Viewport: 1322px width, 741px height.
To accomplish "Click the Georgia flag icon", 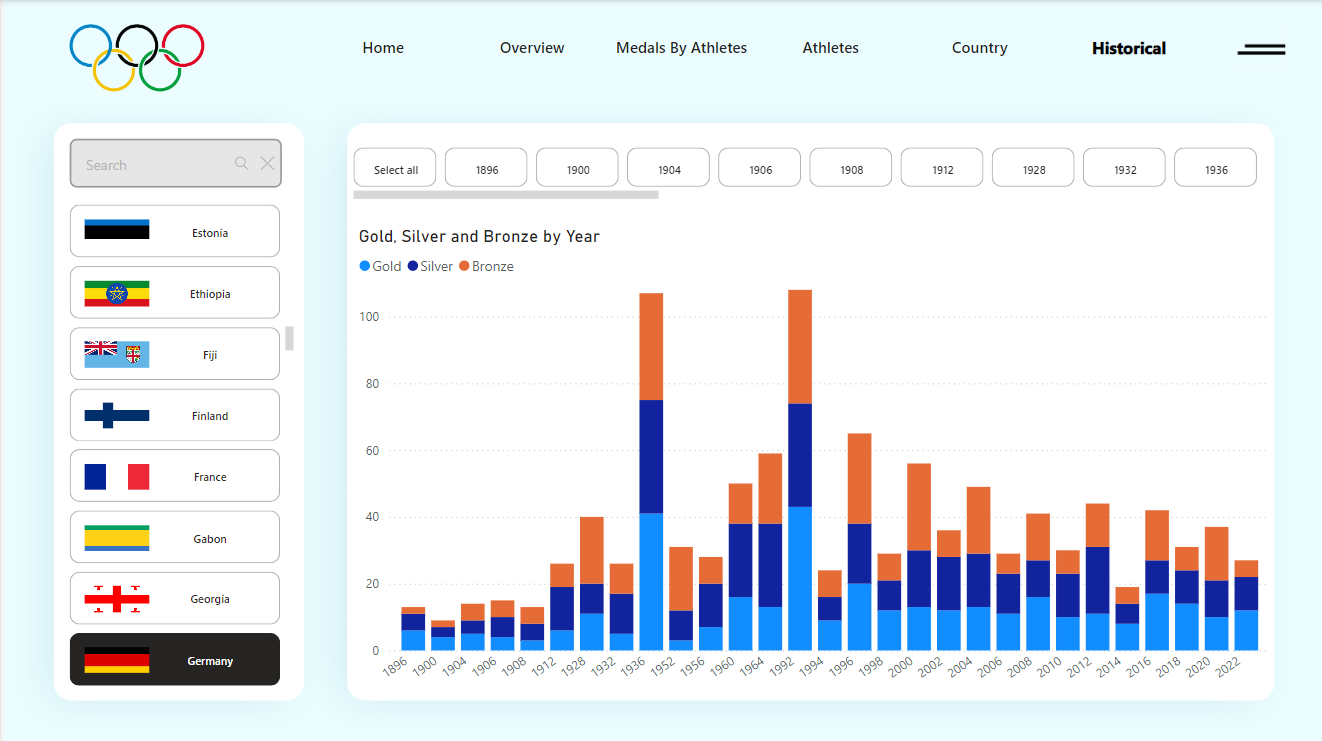I will click(117, 599).
